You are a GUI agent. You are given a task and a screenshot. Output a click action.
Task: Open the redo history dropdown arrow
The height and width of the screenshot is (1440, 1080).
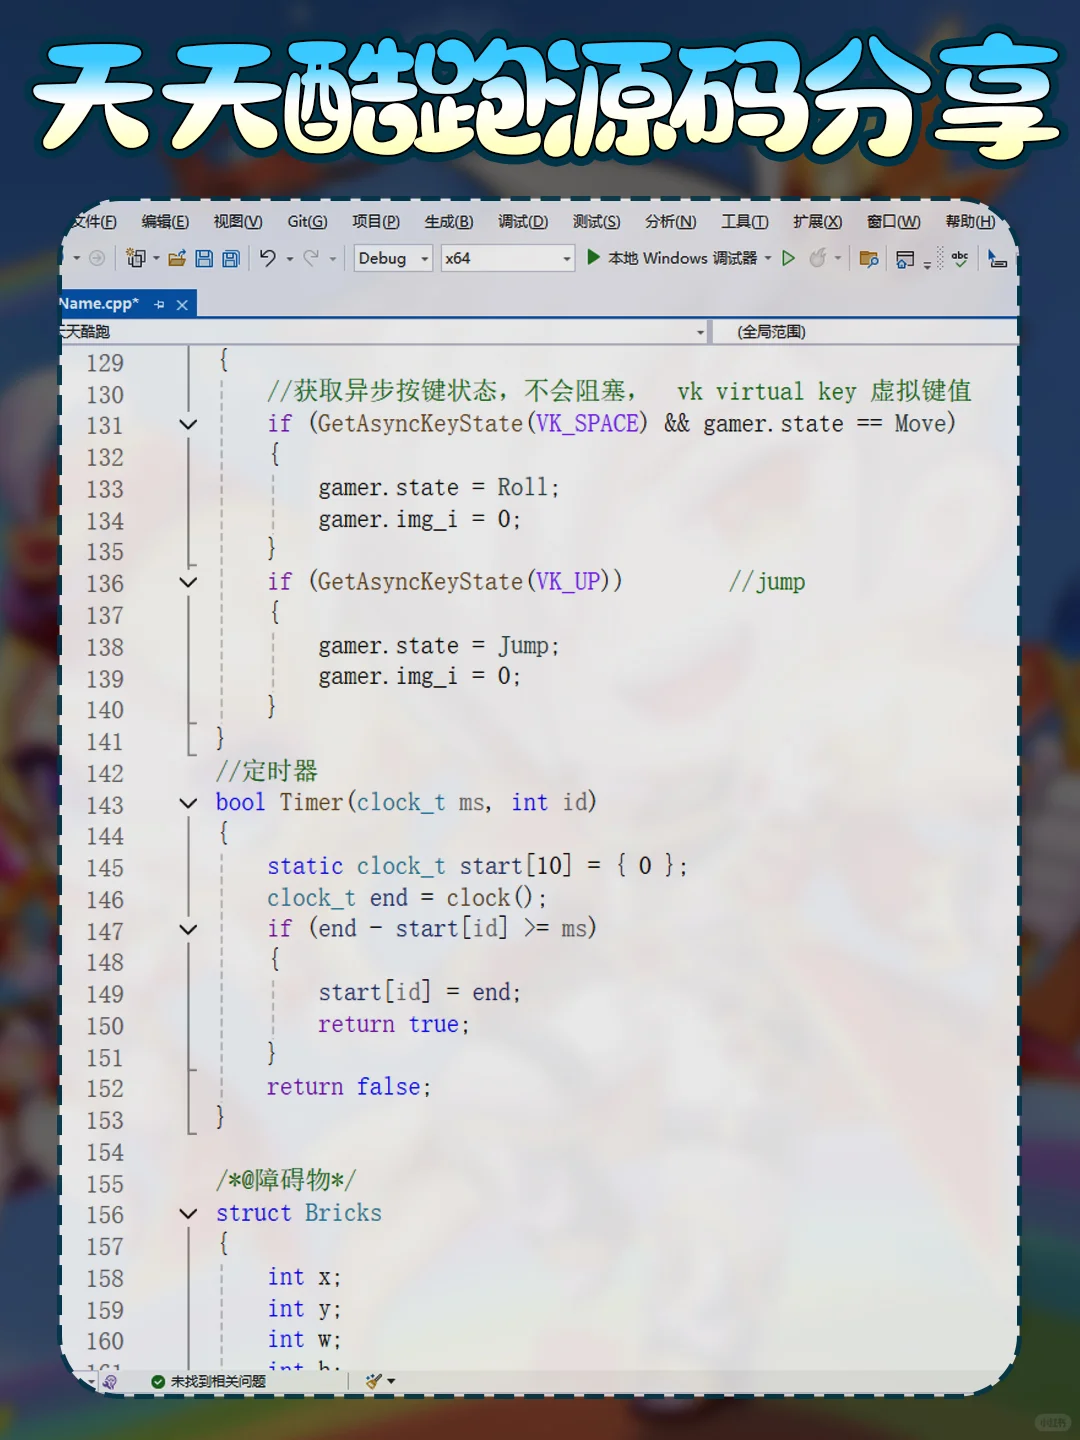333,259
